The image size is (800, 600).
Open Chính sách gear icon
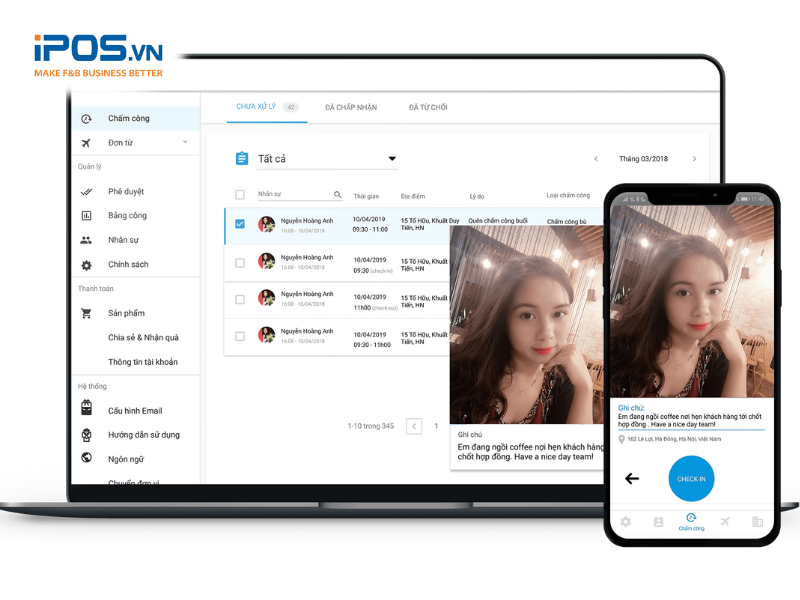pos(87,265)
